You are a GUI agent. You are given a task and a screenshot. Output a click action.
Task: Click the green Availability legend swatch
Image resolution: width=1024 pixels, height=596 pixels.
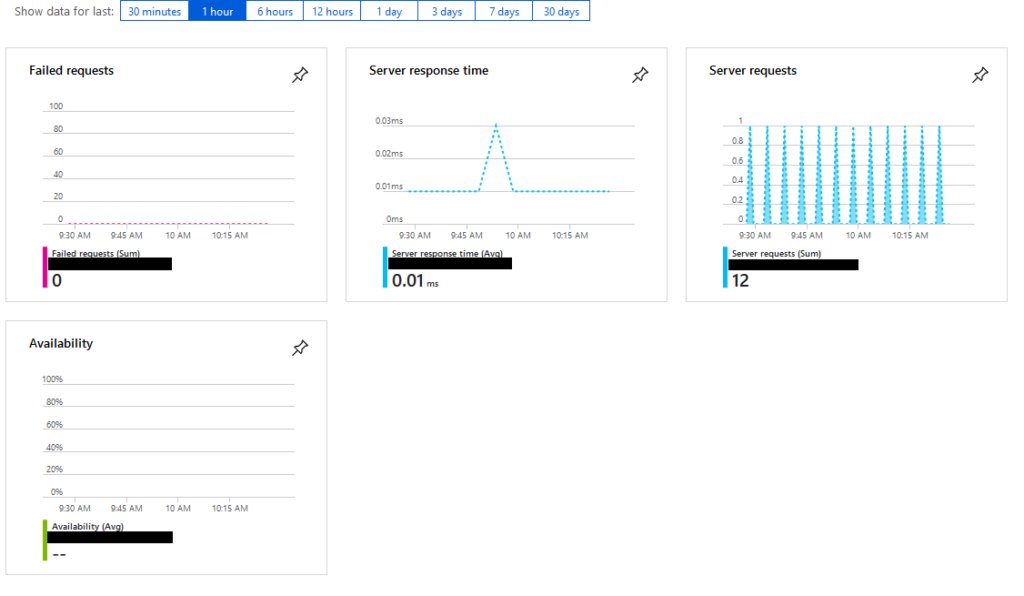pos(45,540)
